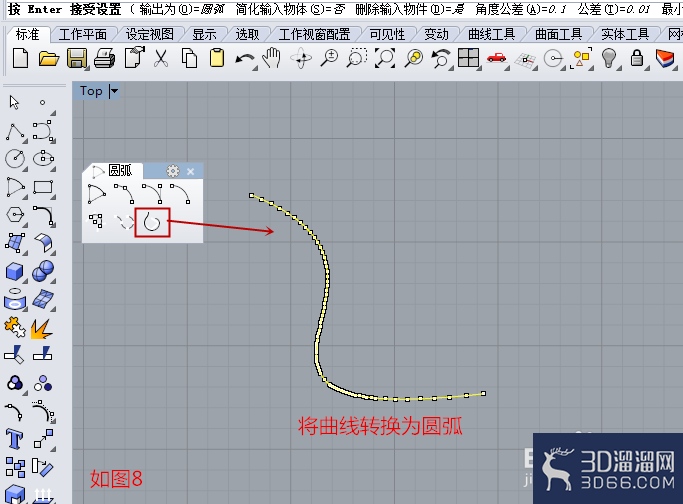683x504 pixels.
Task: Select the Polyline tool
Action: click(x=15, y=132)
